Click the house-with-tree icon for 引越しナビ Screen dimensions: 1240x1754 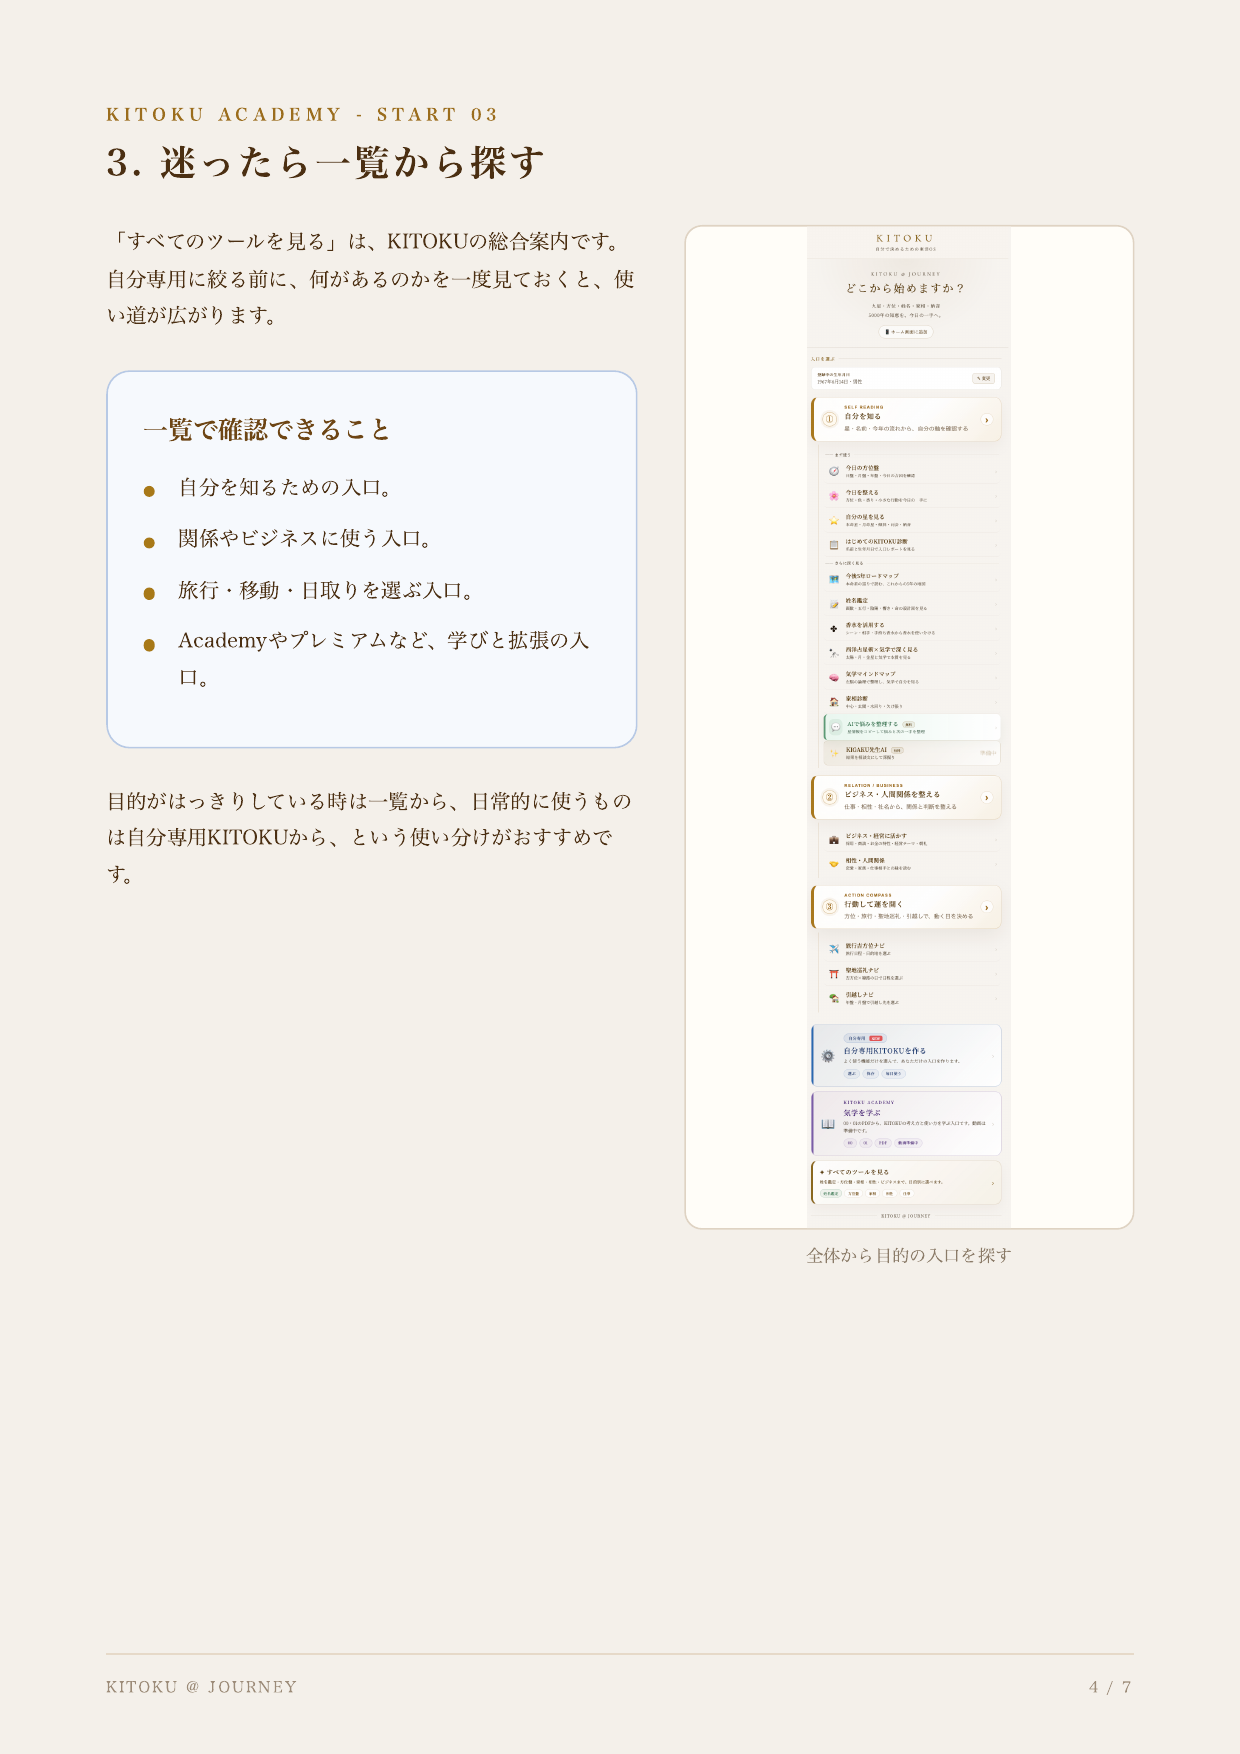coord(834,998)
